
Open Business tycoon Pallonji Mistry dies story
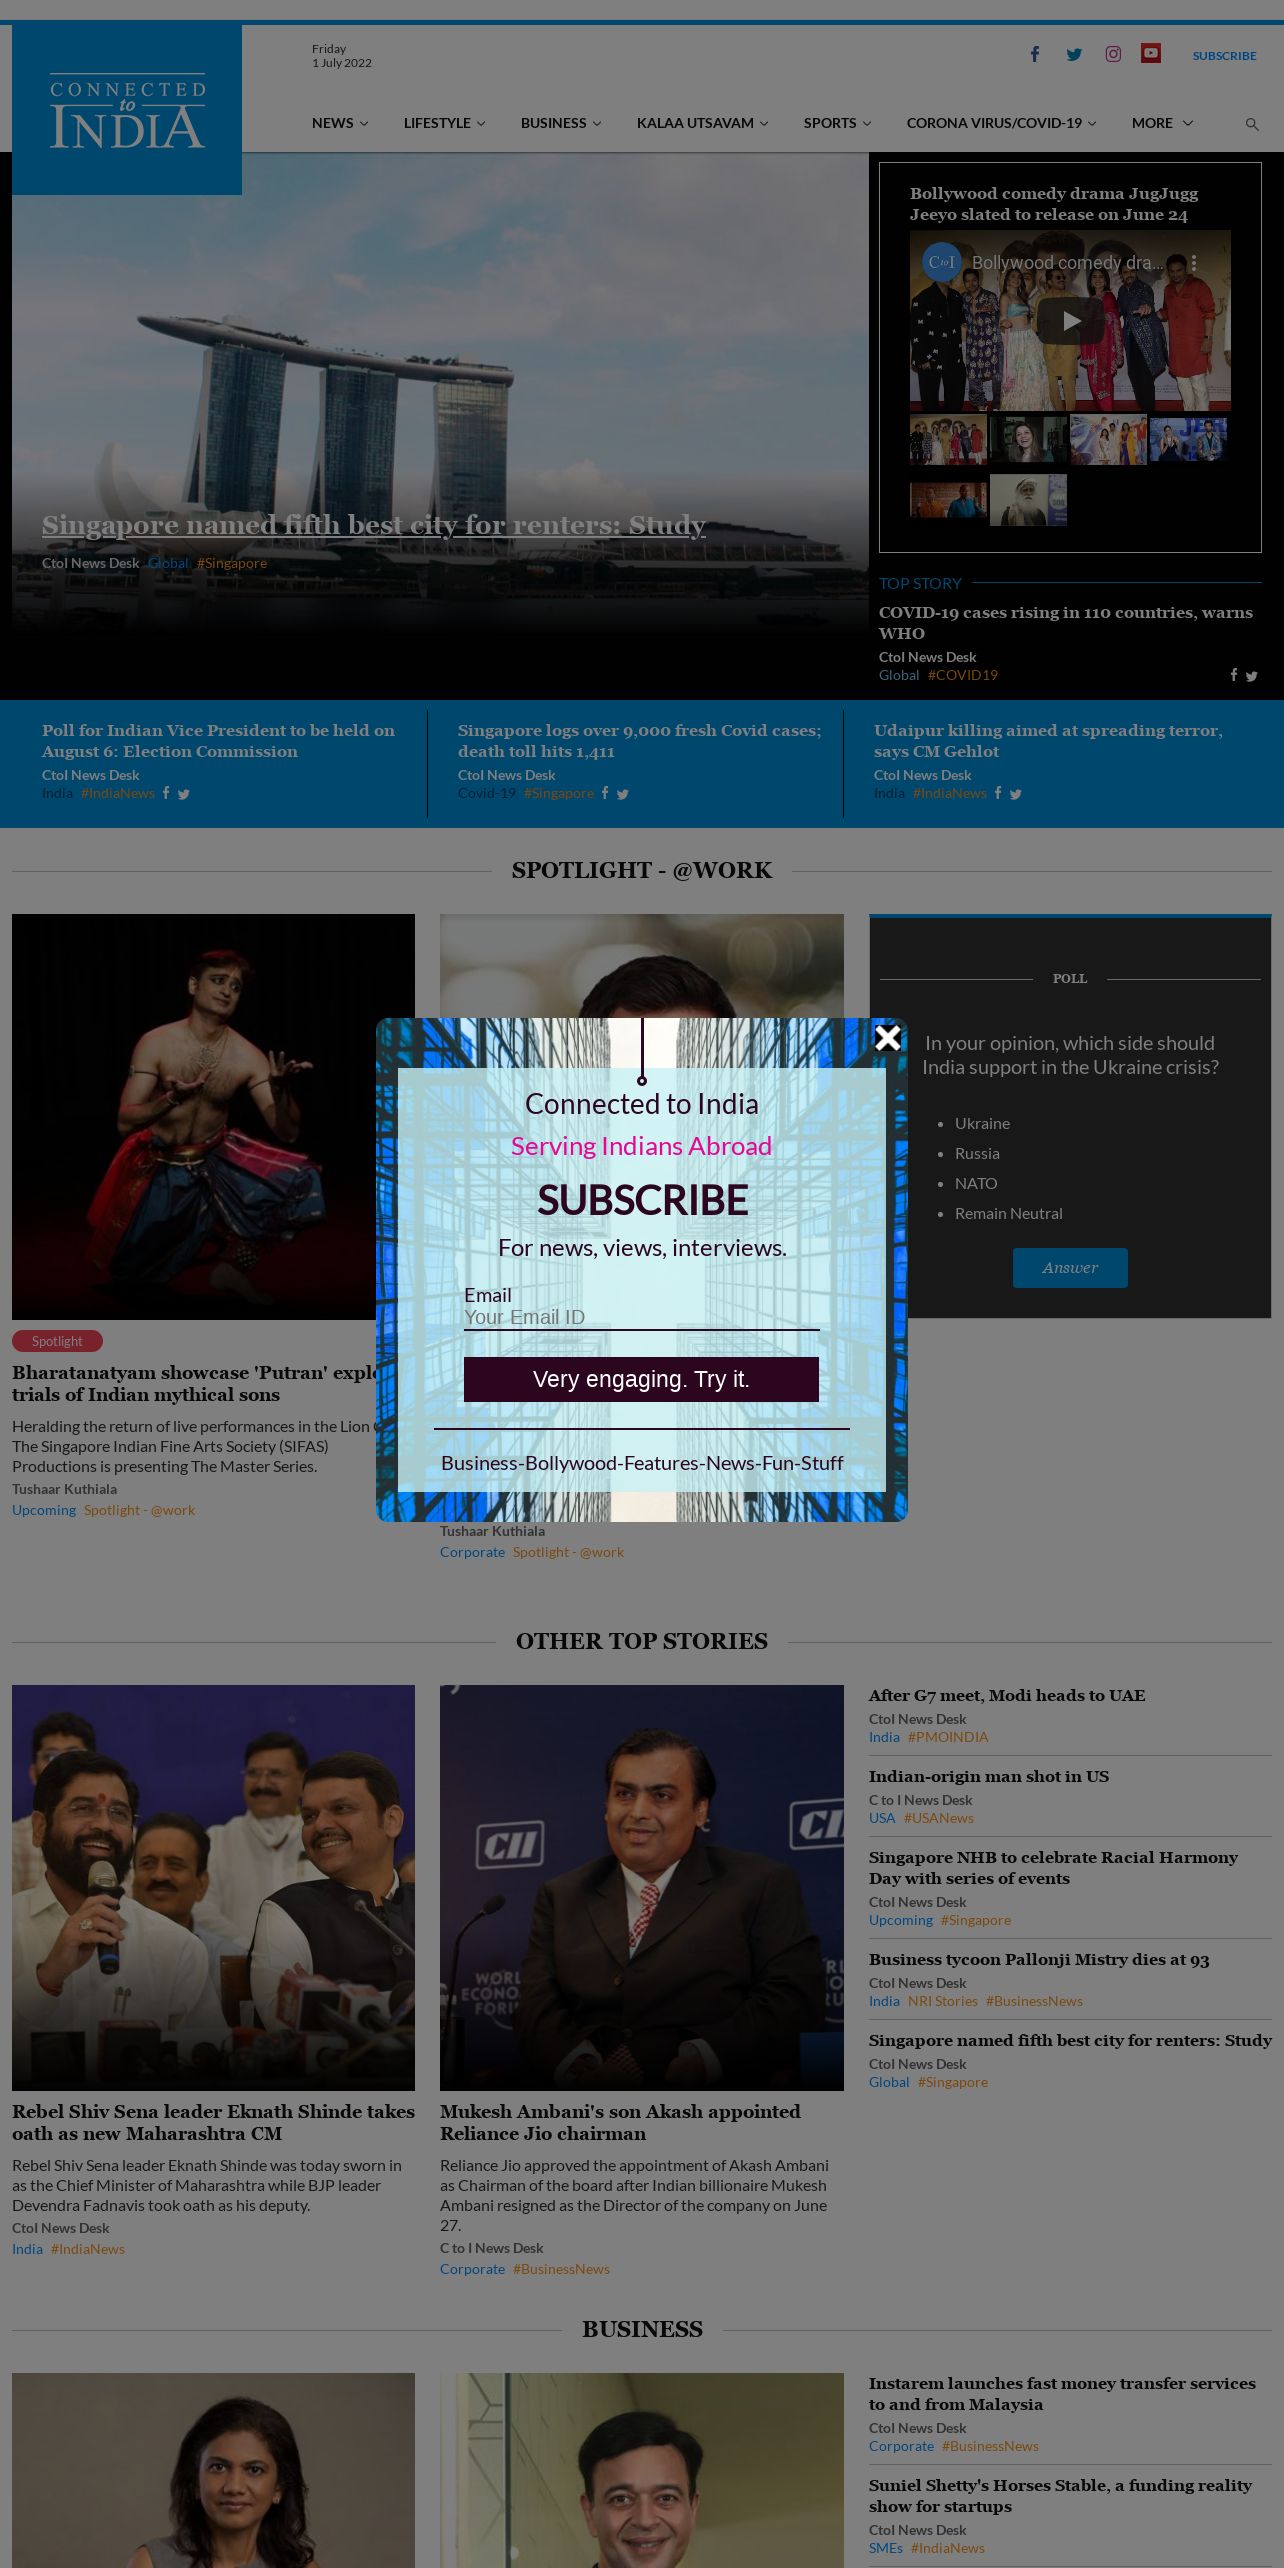[1039, 1959]
